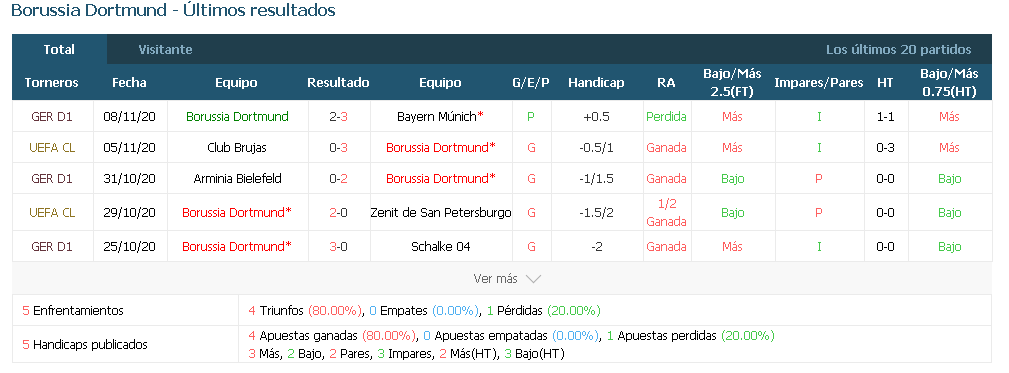Viewport: 1009px width, 373px height.
Task: Expand the Ver más chevron arrow
Action: (533, 279)
